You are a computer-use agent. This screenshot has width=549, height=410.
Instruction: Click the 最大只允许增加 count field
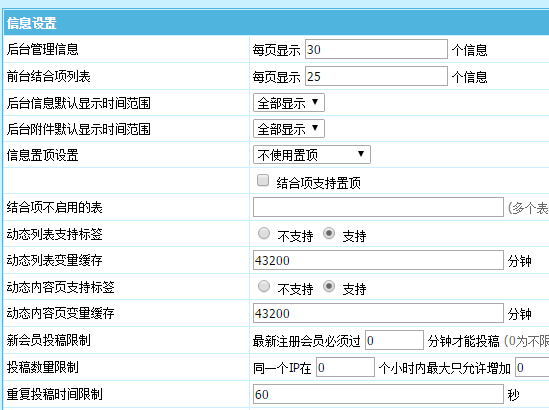(x=532, y=367)
